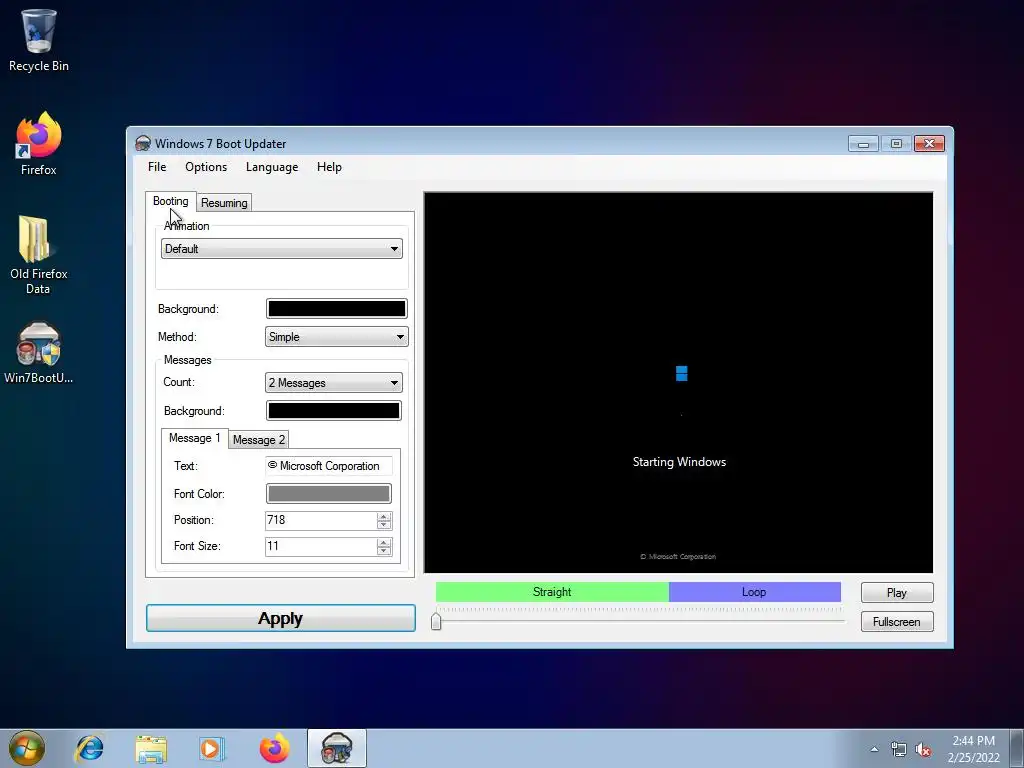Launch Firefox from the taskbar
Viewport: 1024px width, 768px height.
click(x=274, y=748)
